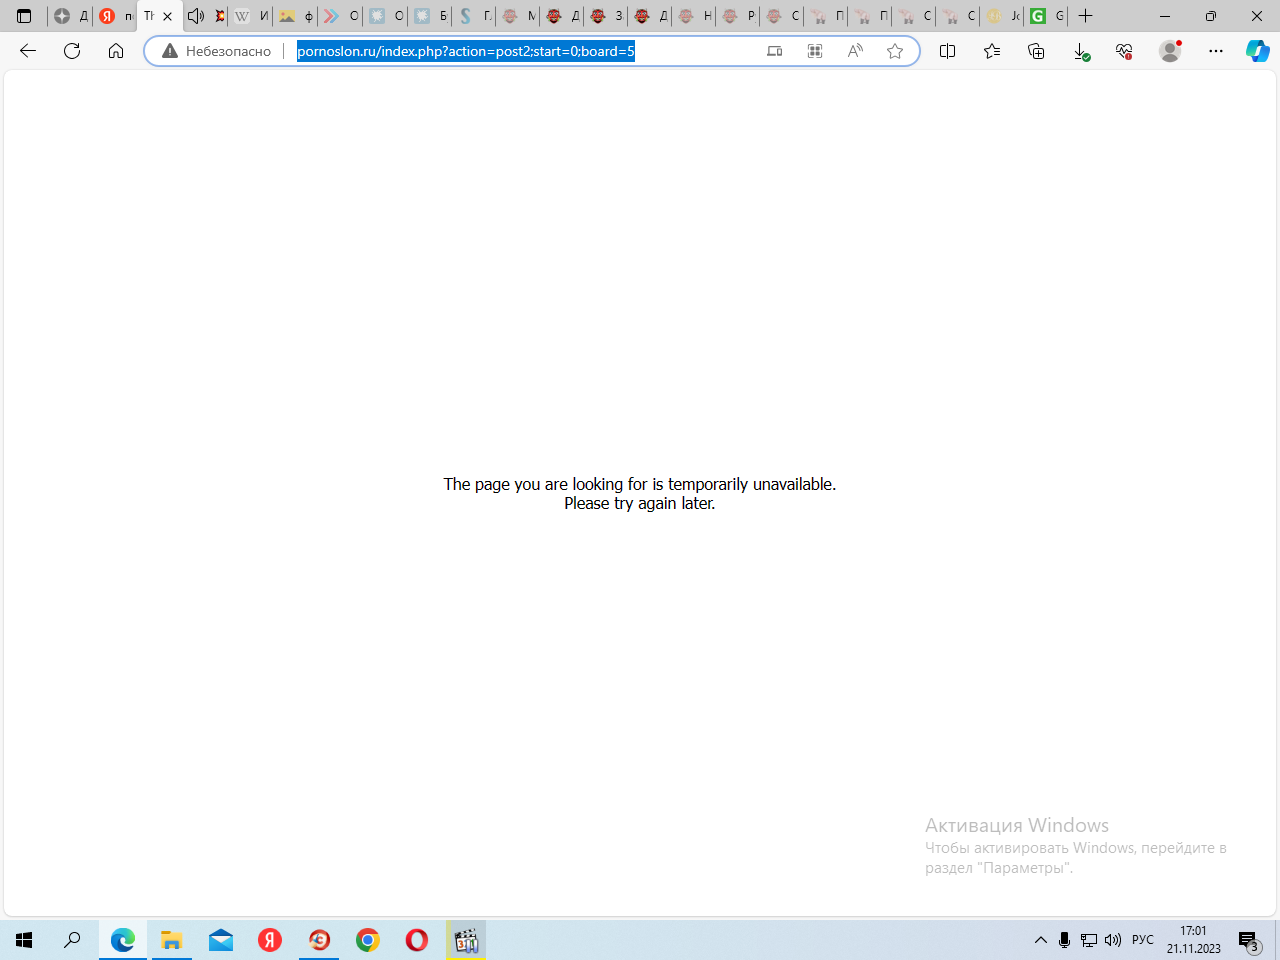Show hidden system tray icons

pyautogui.click(x=1041, y=940)
